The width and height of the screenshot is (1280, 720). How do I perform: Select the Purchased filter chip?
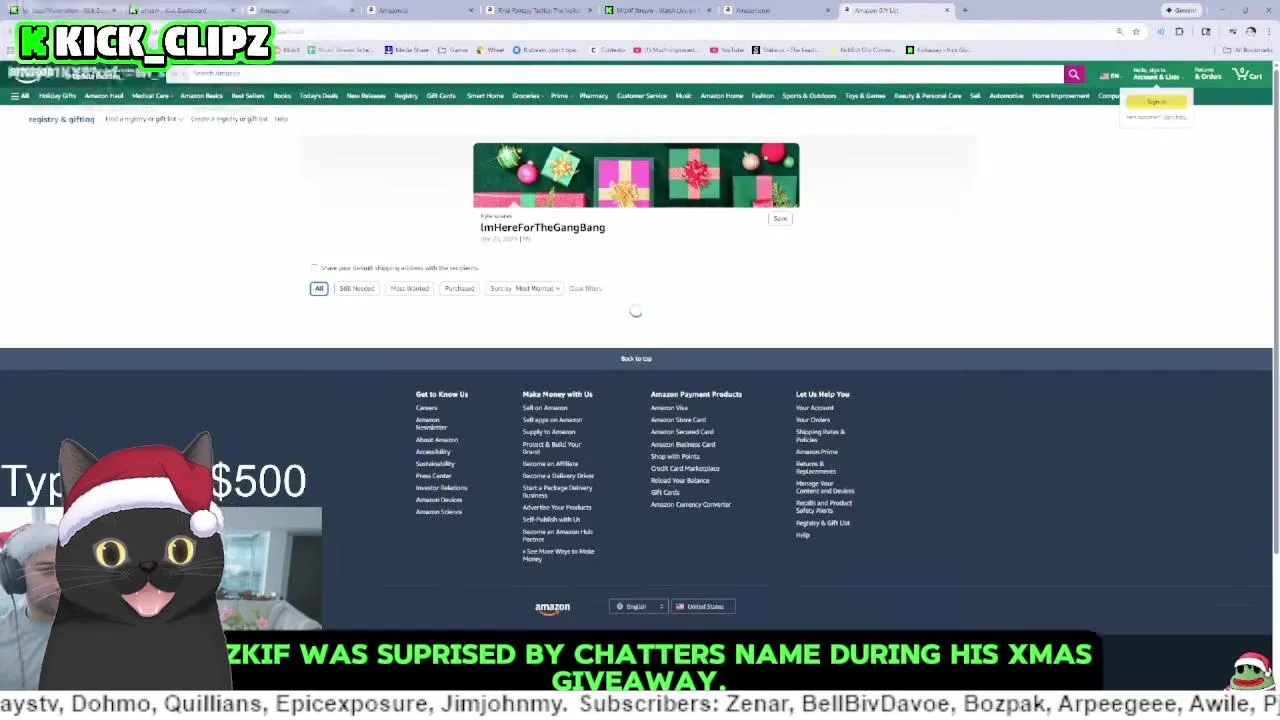click(459, 288)
